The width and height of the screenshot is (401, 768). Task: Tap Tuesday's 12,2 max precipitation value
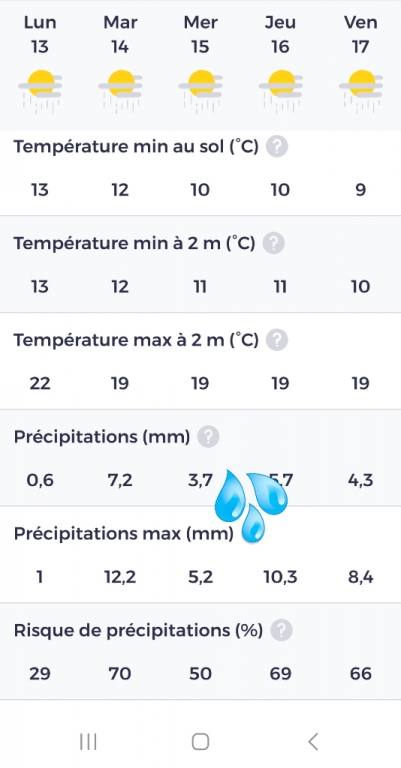[120, 577]
